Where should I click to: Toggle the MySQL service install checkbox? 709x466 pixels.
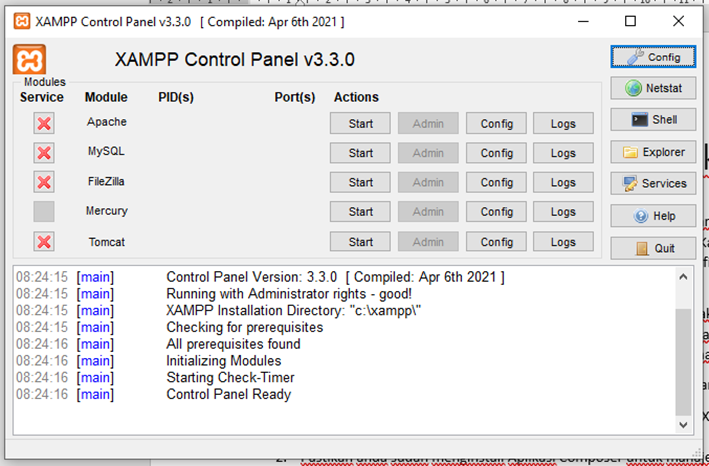coord(44,153)
